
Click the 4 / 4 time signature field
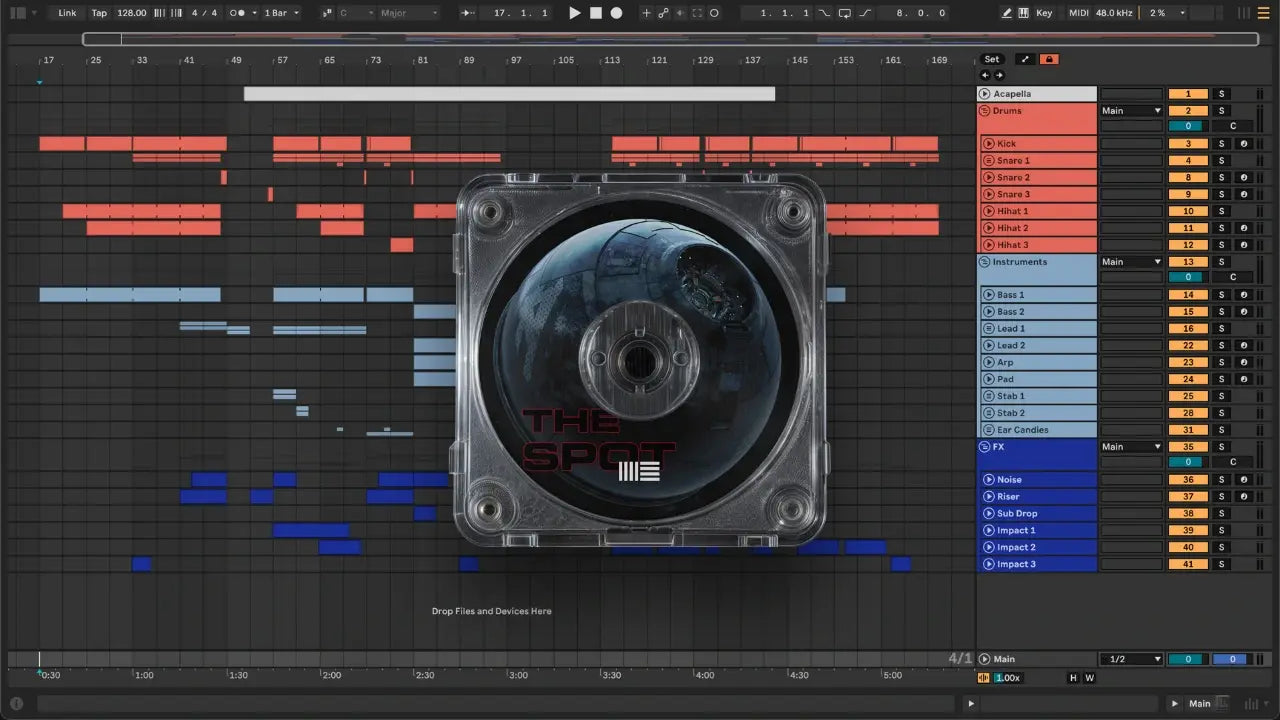(204, 13)
